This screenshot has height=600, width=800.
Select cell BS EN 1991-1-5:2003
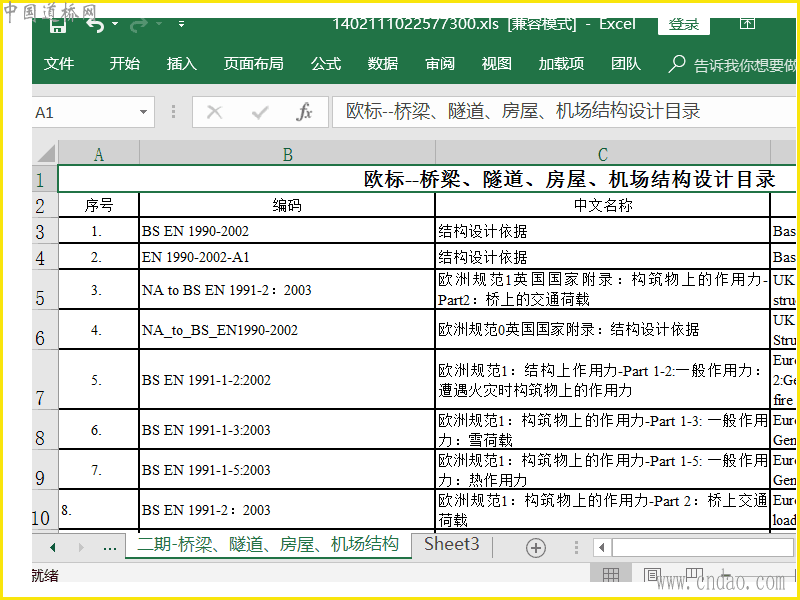[x=287, y=469]
